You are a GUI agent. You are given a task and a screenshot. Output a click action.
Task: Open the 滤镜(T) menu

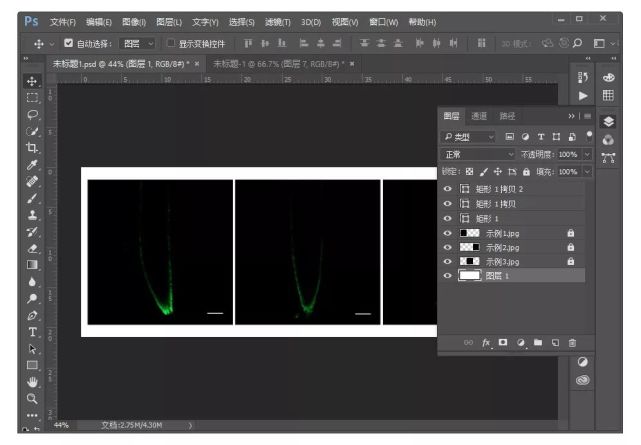click(280, 21)
